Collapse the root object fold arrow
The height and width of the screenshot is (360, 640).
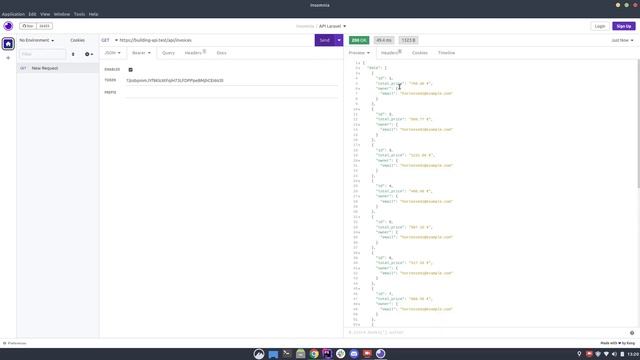(x=359, y=63)
